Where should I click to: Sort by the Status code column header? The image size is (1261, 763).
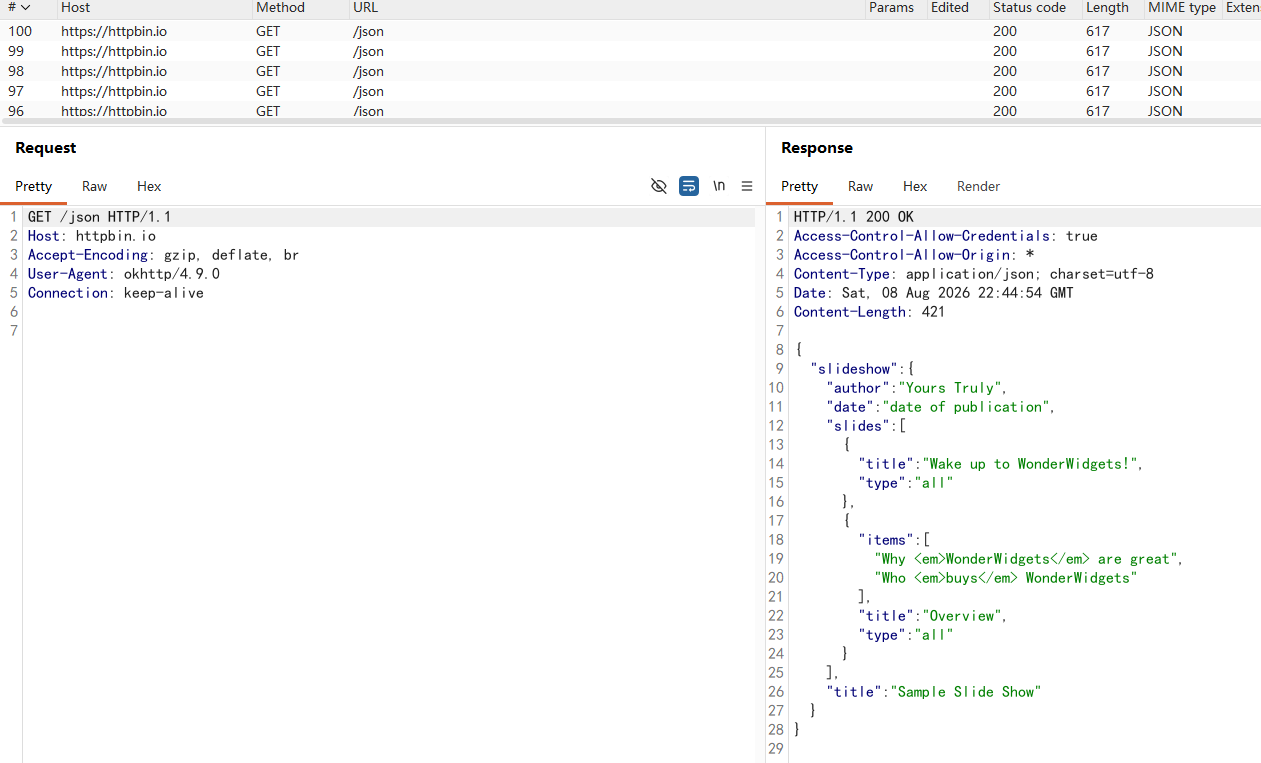tap(1029, 8)
